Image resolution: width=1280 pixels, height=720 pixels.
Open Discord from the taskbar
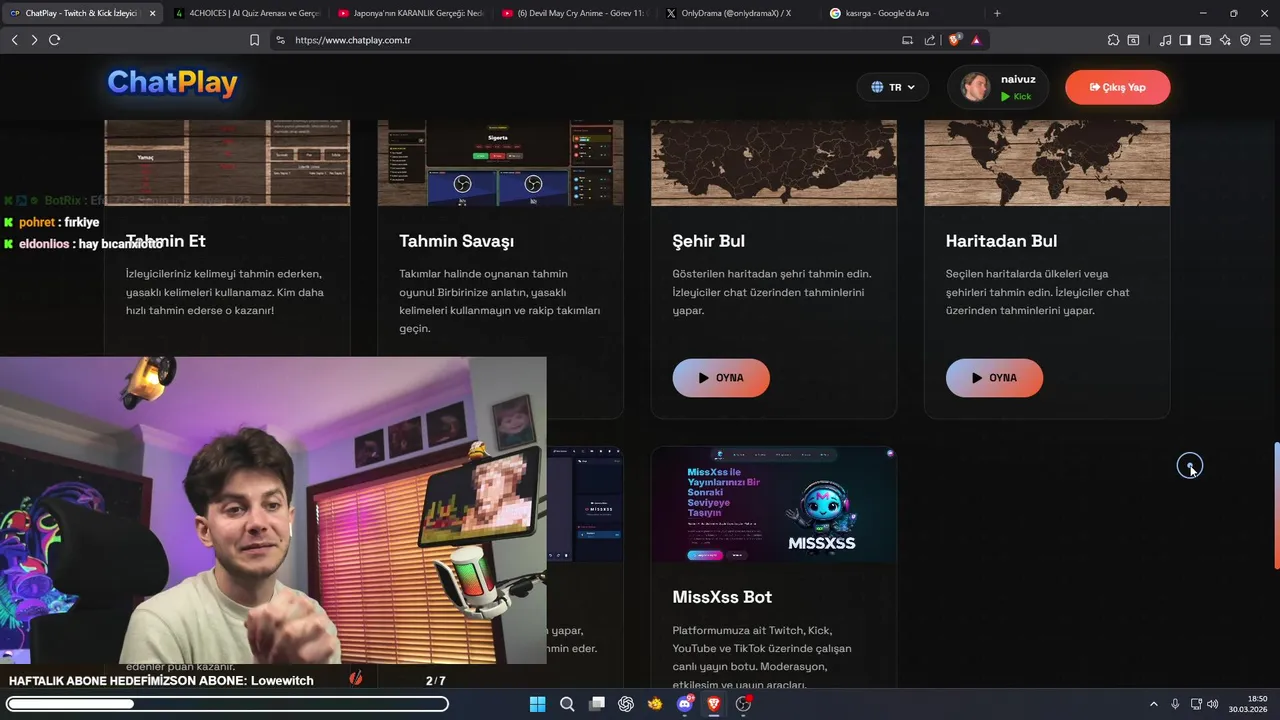(x=685, y=704)
